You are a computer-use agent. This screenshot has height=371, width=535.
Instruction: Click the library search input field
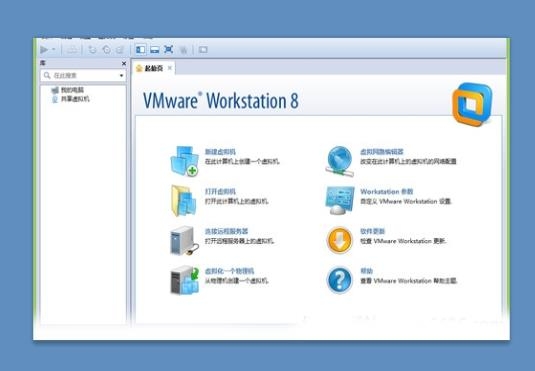click(x=84, y=75)
